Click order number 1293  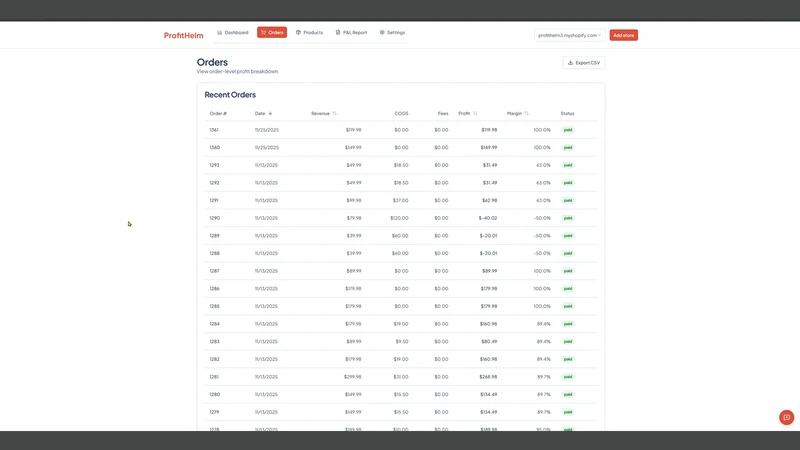click(214, 165)
